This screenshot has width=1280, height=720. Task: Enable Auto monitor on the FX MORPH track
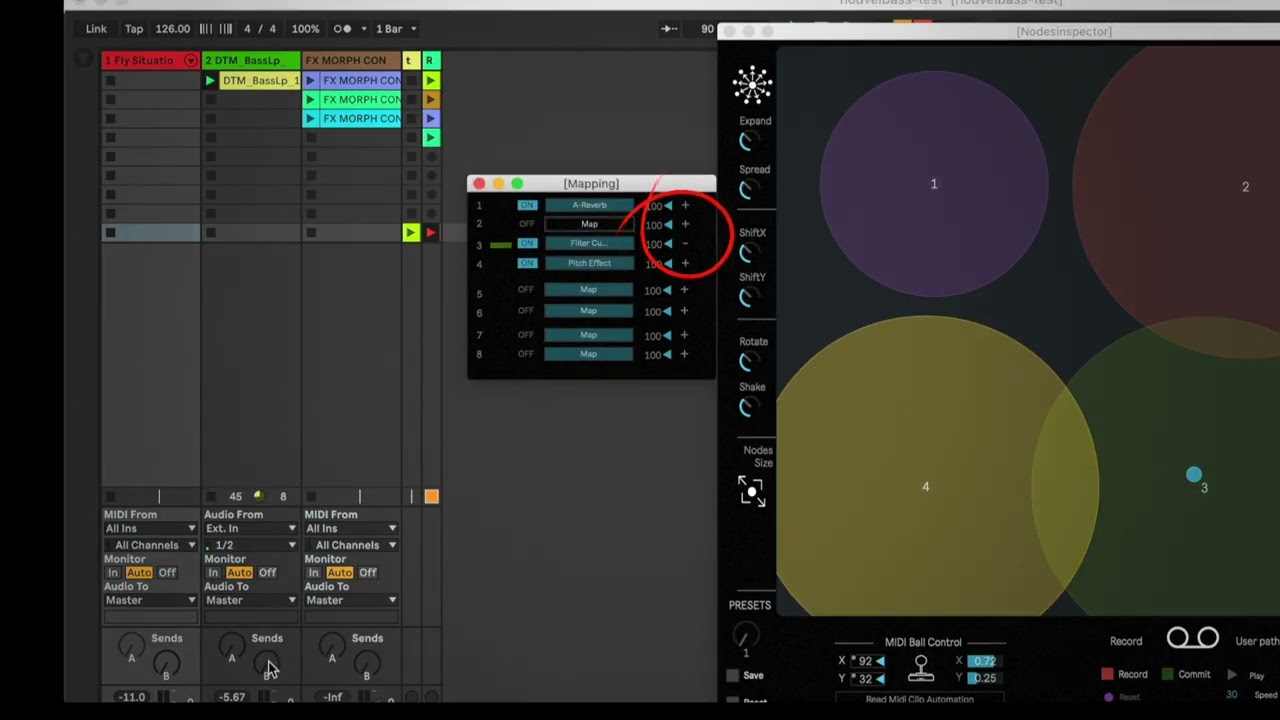tap(340, 573)
